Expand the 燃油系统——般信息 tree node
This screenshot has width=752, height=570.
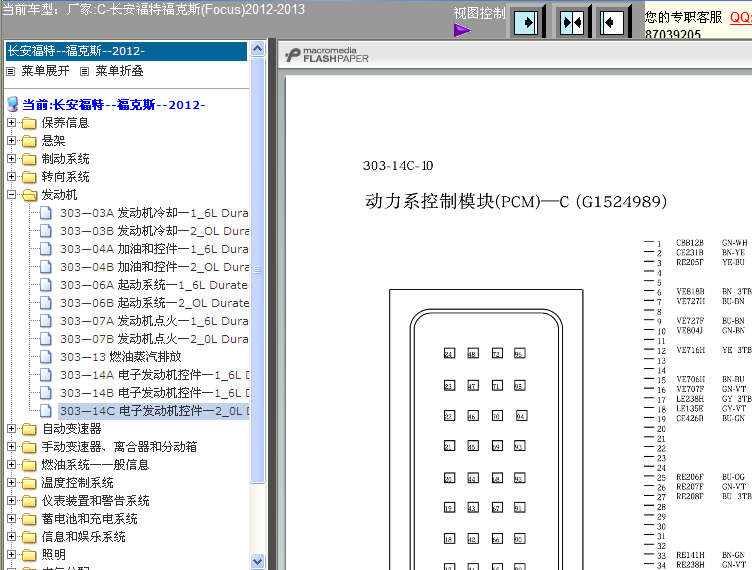click(12, 465)
